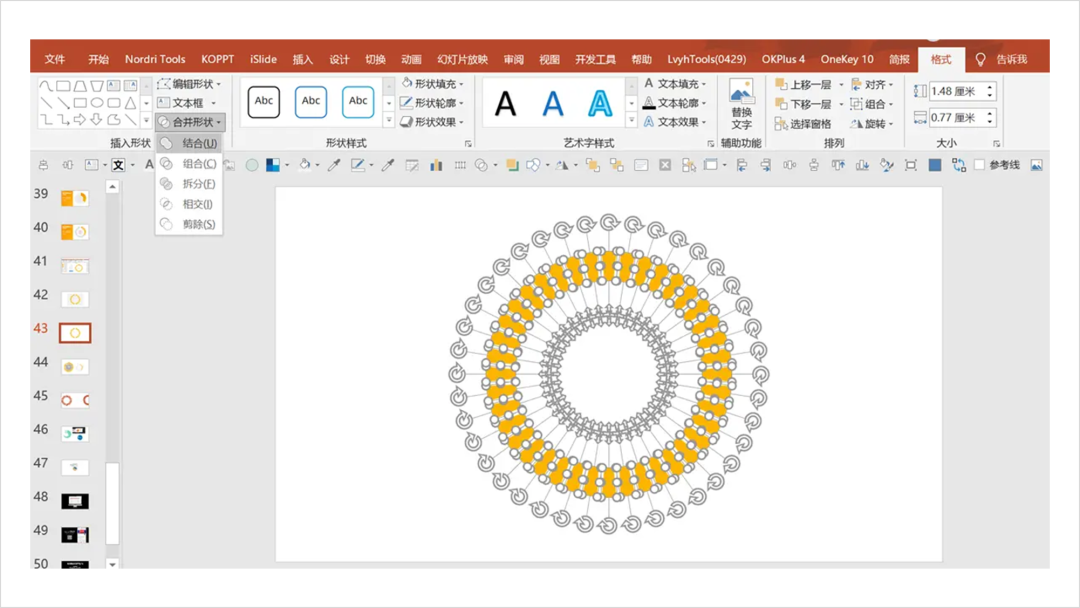Open 形状轮廓 shape outline dropdown
The image size is (1080, 608).
click(433, 103)
